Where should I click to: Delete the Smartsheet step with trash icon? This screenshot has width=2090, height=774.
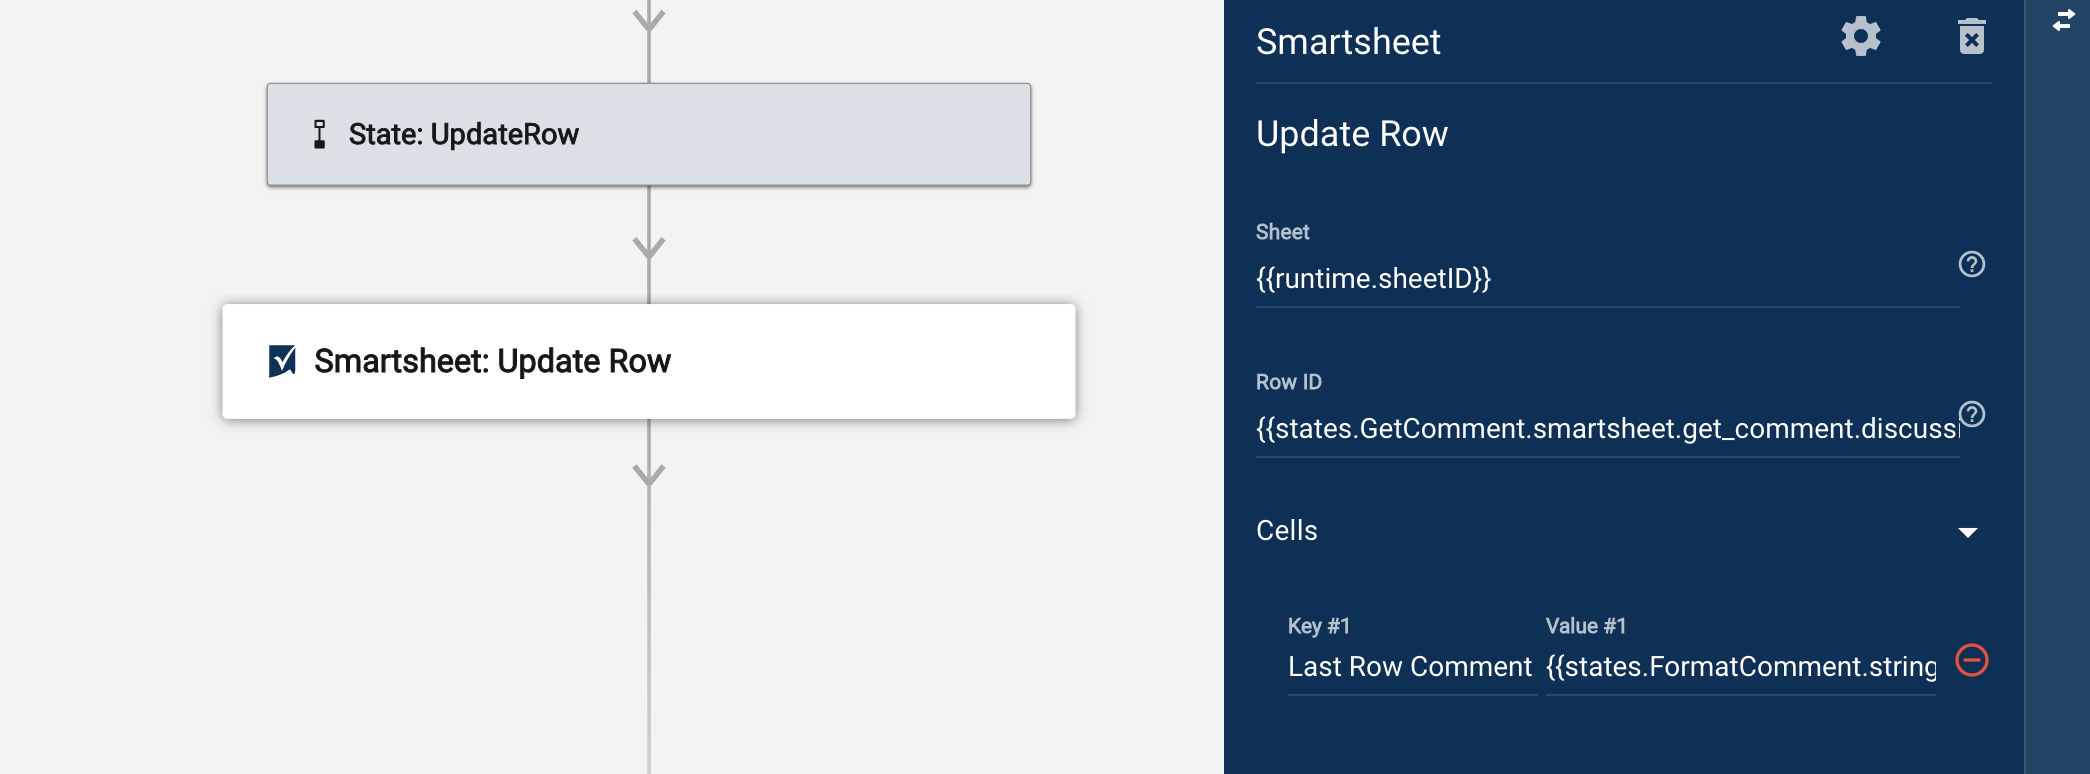coord(1971,37)
